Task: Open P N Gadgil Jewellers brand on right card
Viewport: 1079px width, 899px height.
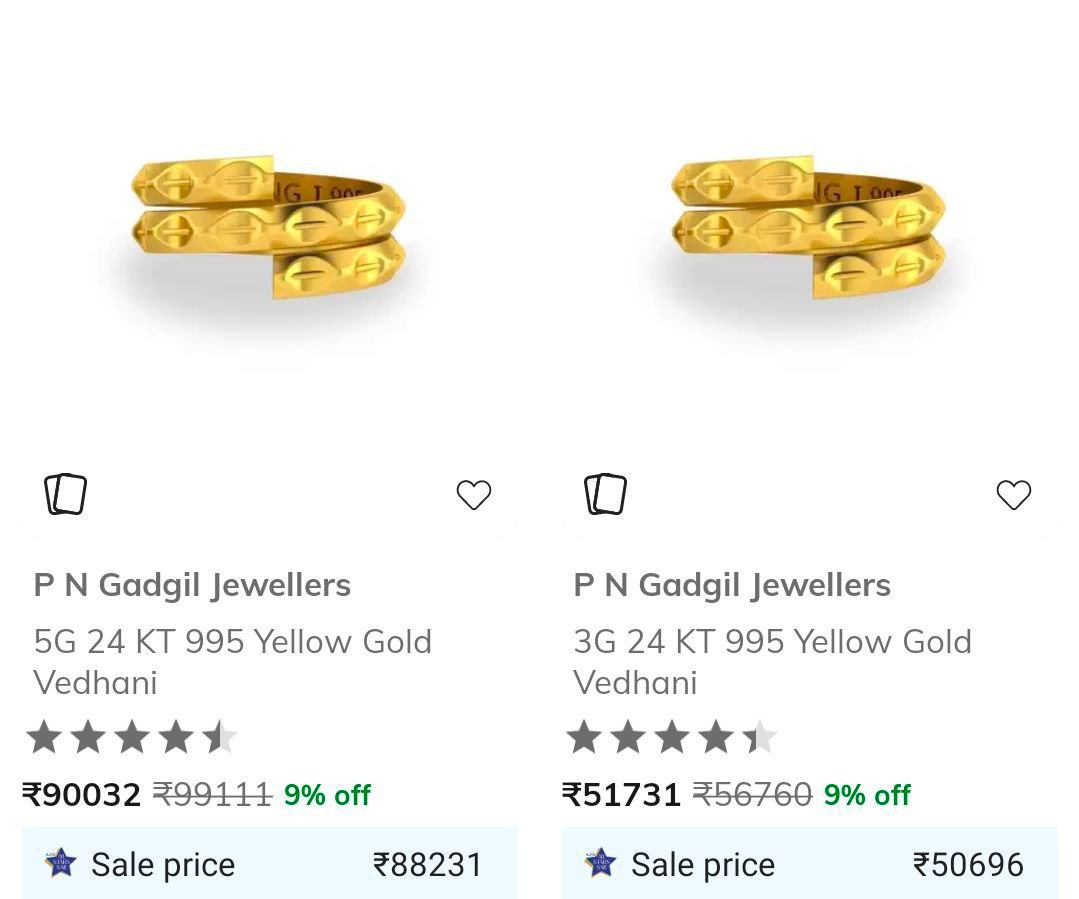Action: coord(732,585)
